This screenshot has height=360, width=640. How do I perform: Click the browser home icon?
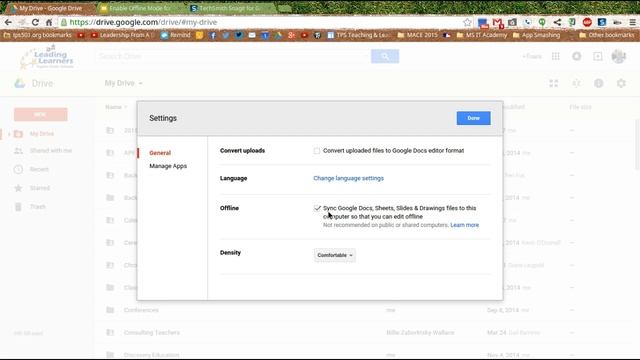pyautogui.click(x=49, y=22)
